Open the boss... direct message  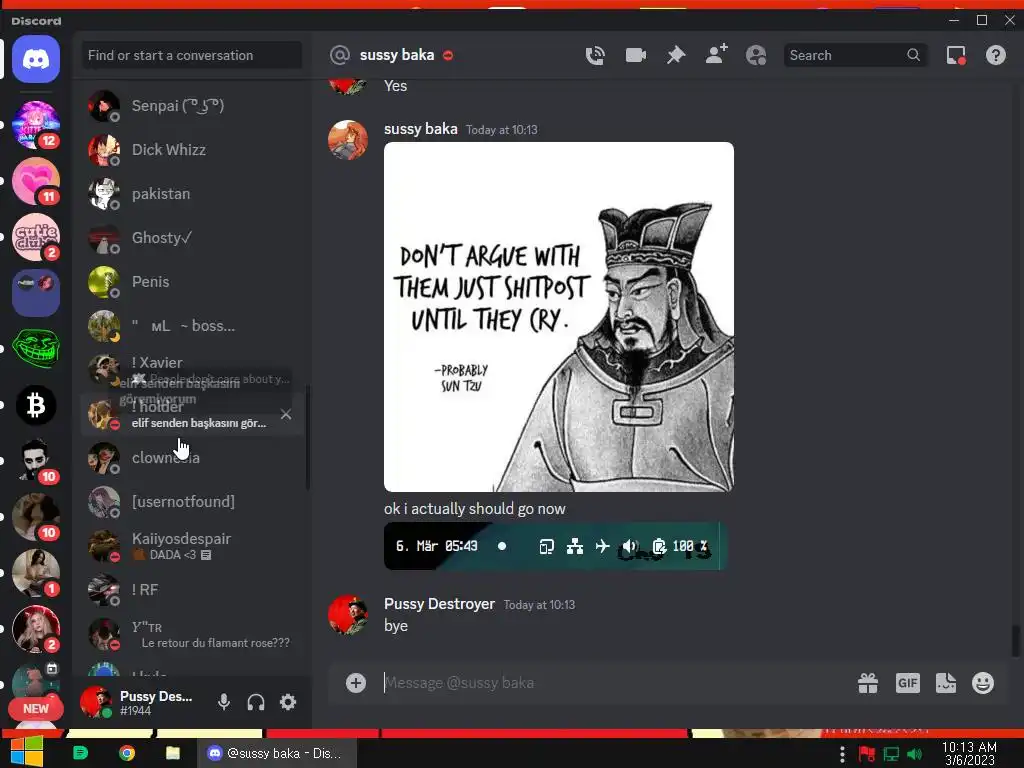click(x=191, y=326)
